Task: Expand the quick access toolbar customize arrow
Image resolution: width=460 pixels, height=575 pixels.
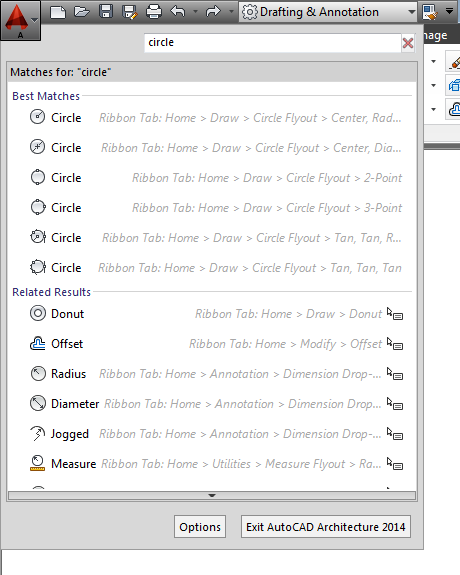Action: coord(449,12)
